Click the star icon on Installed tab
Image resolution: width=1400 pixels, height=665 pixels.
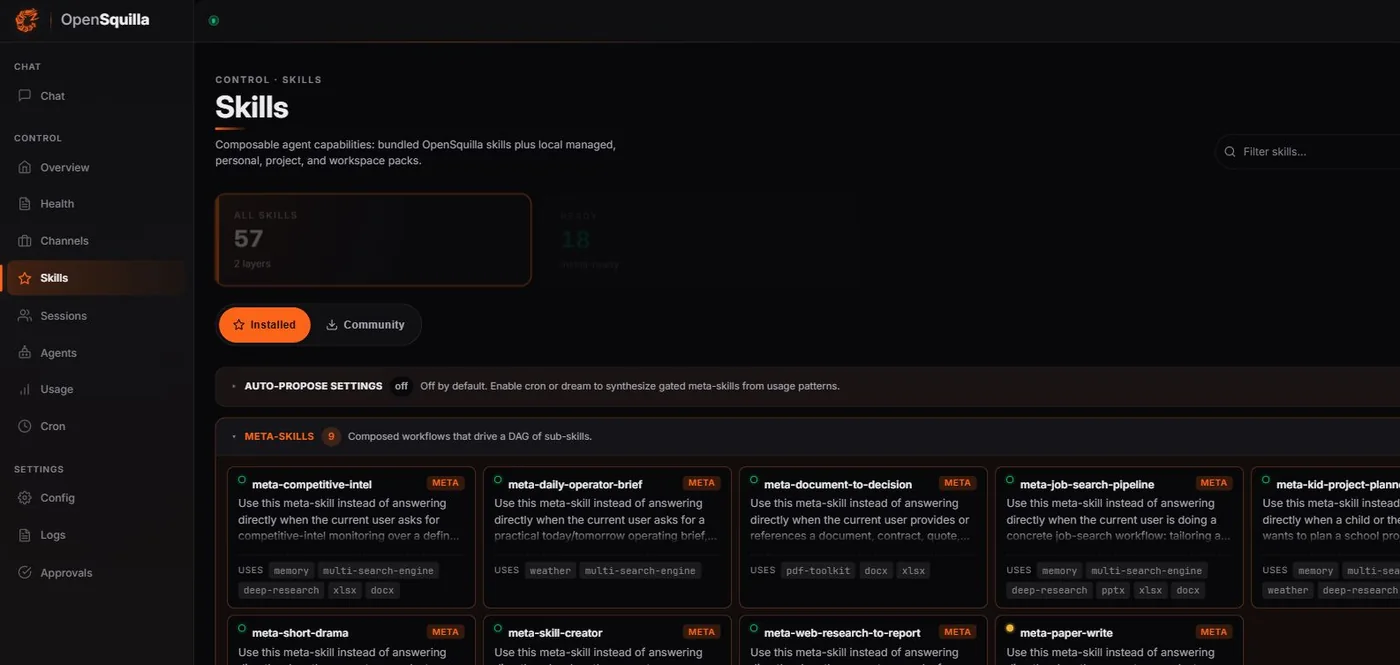[239, 325]
